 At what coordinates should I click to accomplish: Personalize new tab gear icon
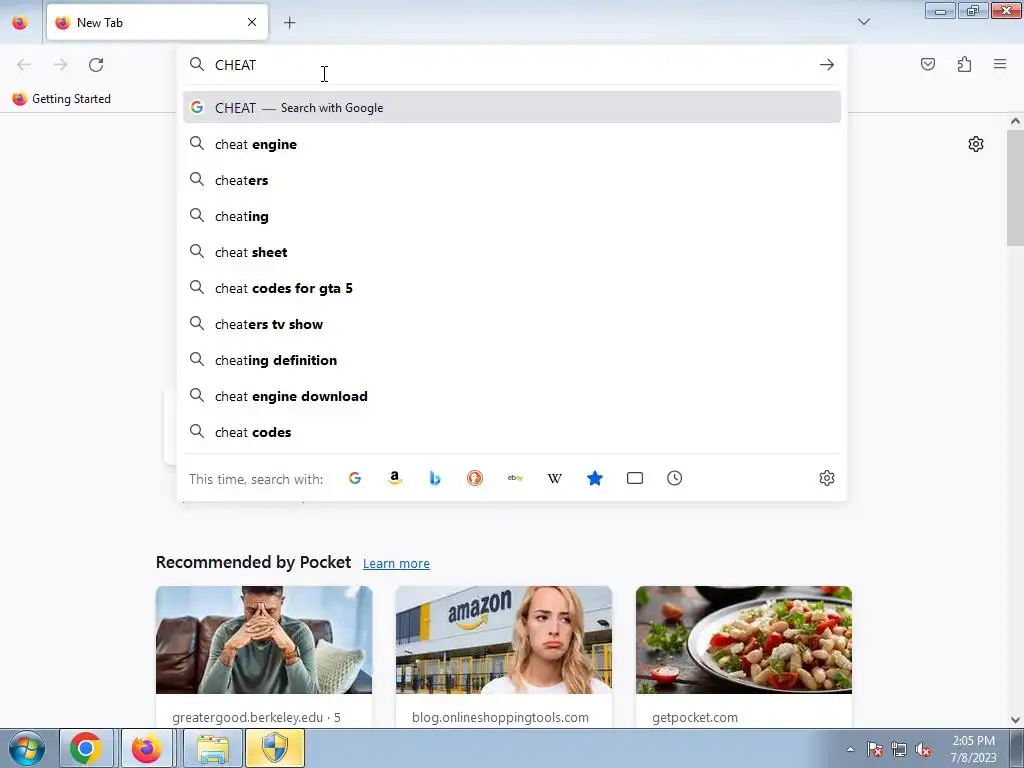pos(976,144)
